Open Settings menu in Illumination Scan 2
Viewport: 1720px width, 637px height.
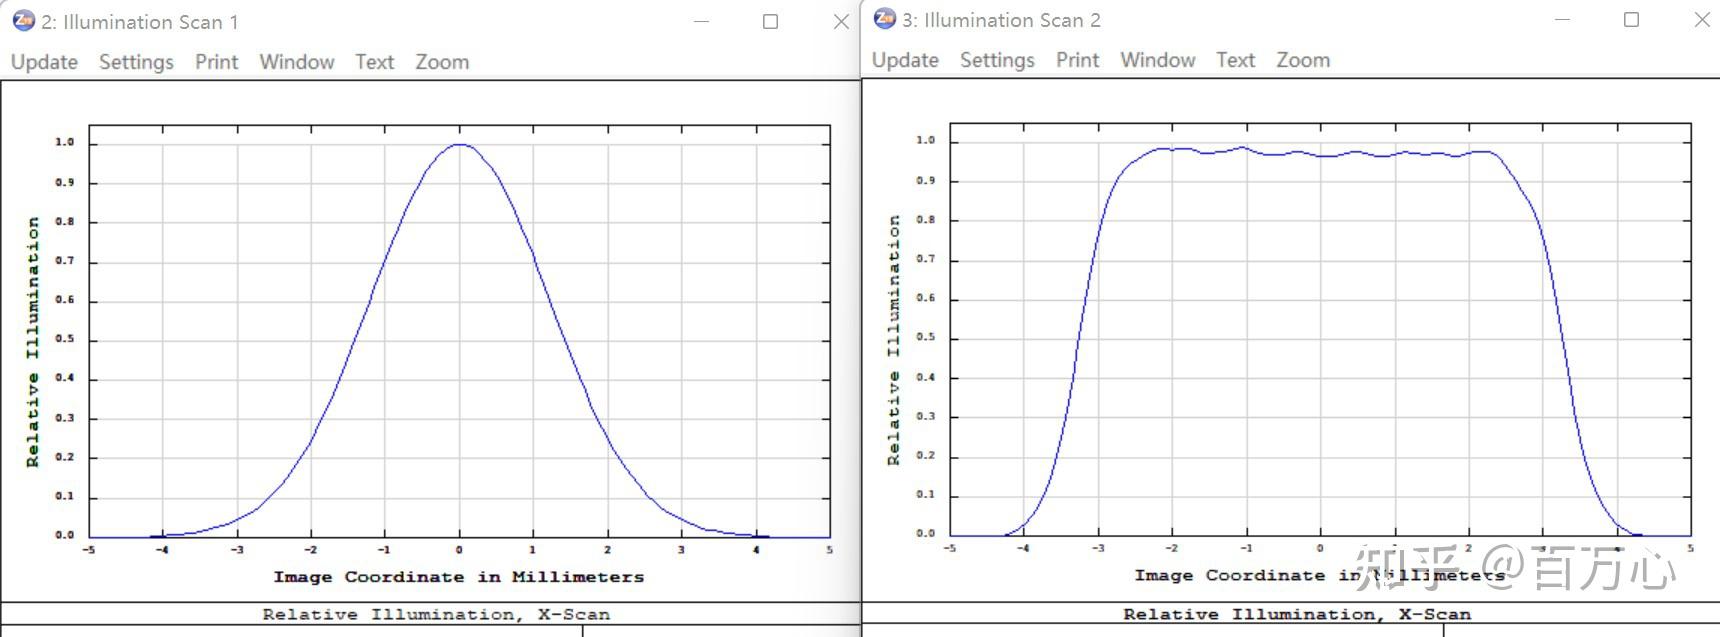point(997,60)
